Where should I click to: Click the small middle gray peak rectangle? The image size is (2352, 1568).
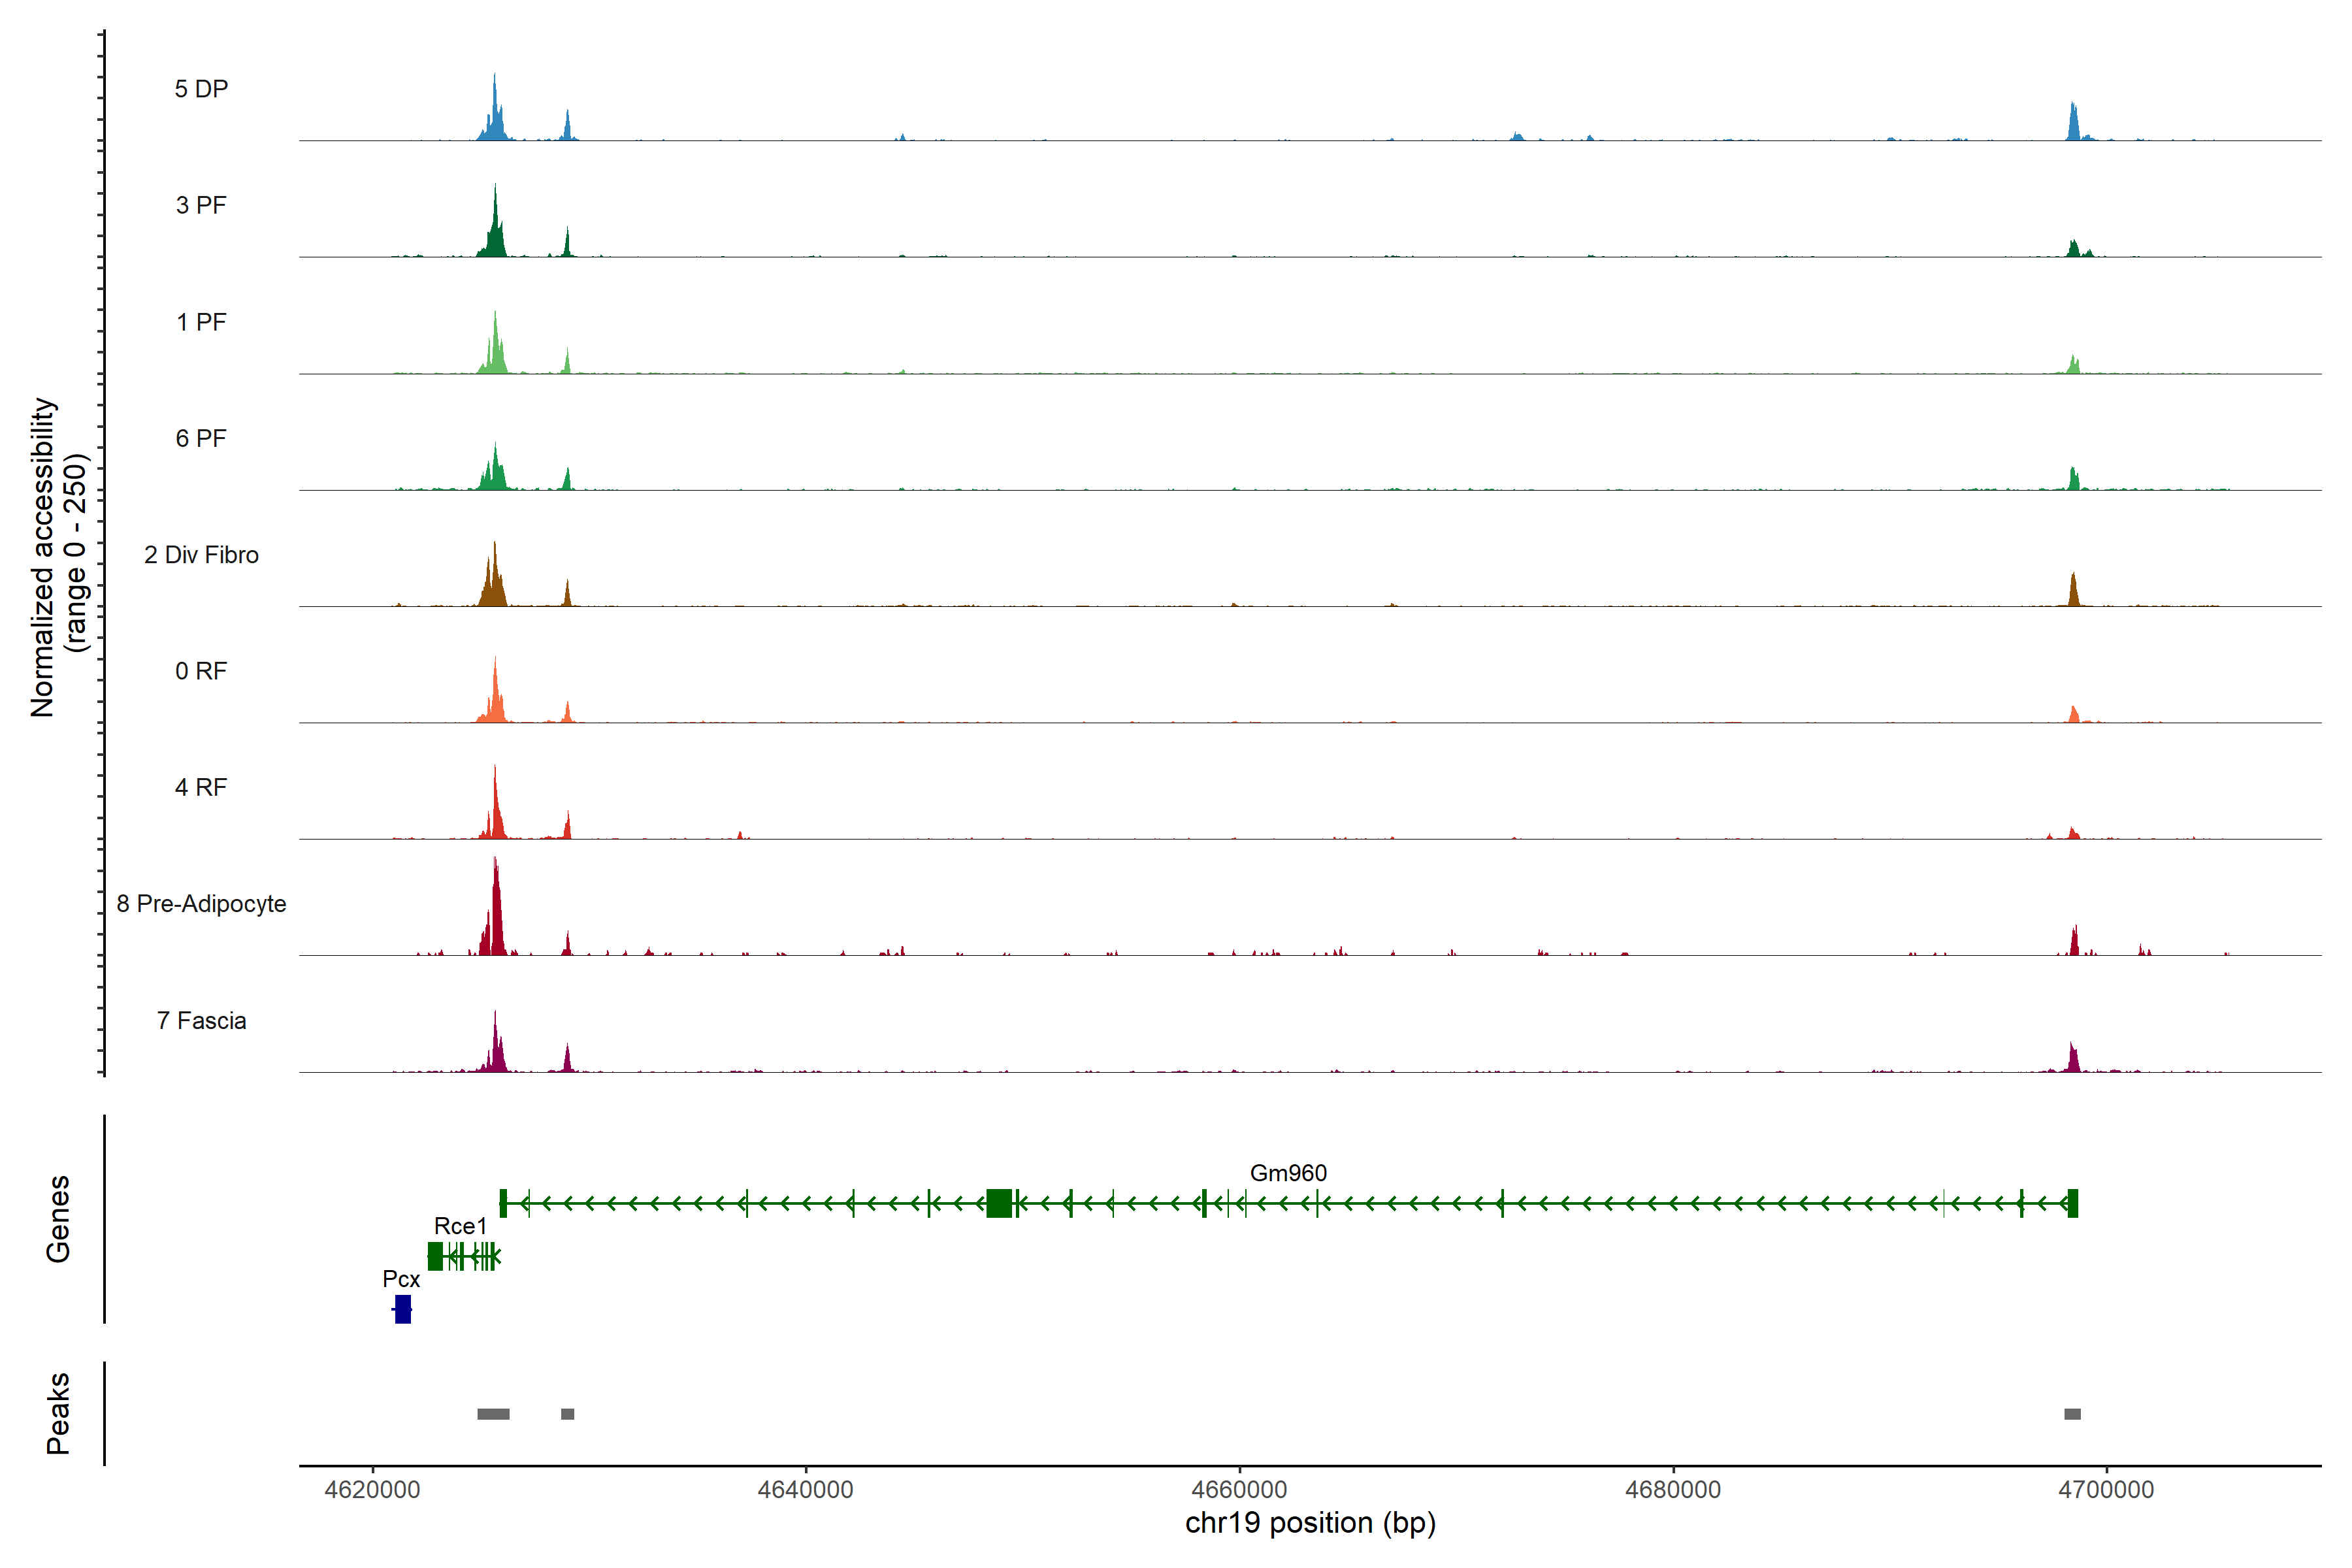[567, 1414]
